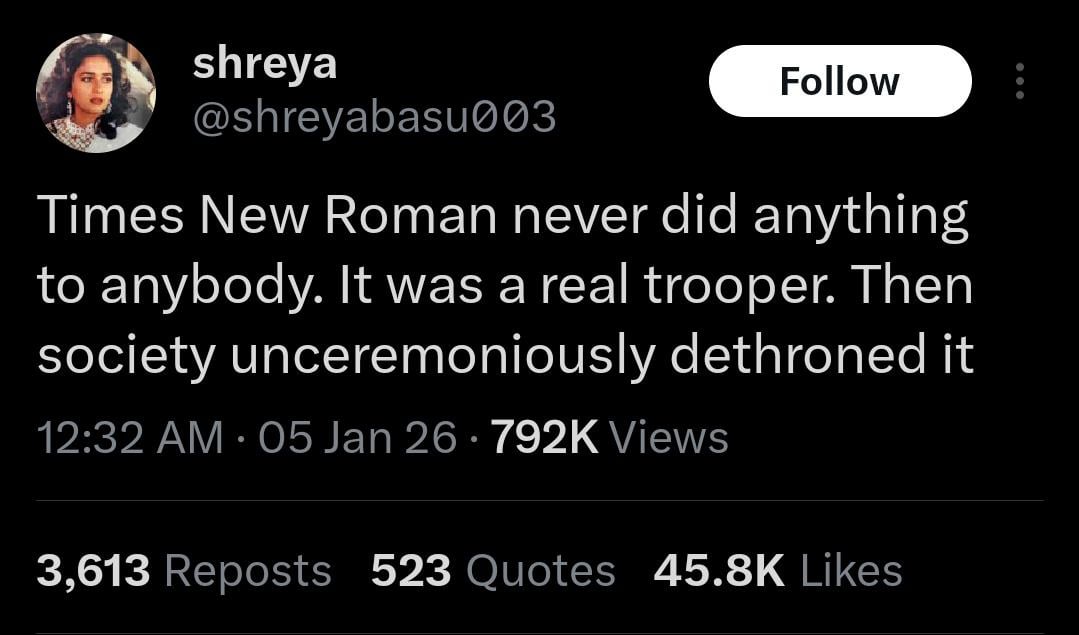Follow the shreya account

(839, 81)
